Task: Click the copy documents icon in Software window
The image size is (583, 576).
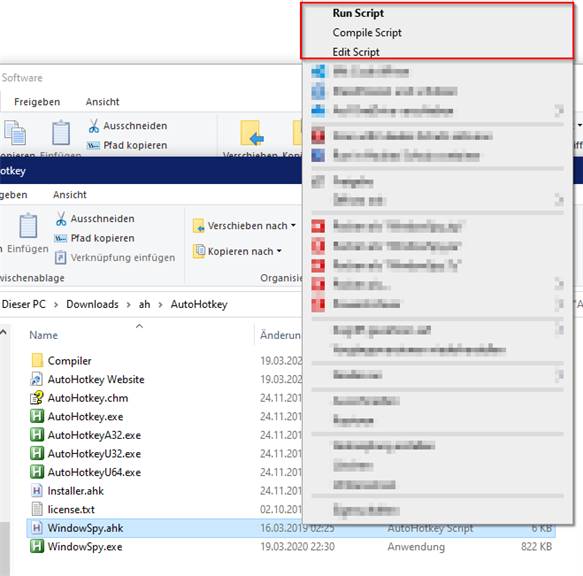Action: click(x=15, y=133)
